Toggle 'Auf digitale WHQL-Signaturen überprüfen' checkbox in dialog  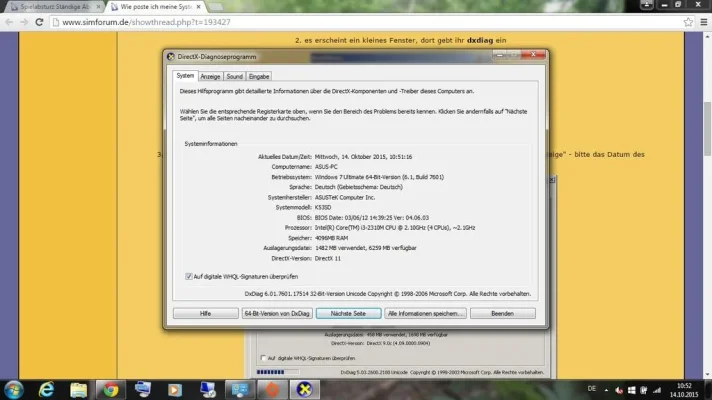pos(189,276)
